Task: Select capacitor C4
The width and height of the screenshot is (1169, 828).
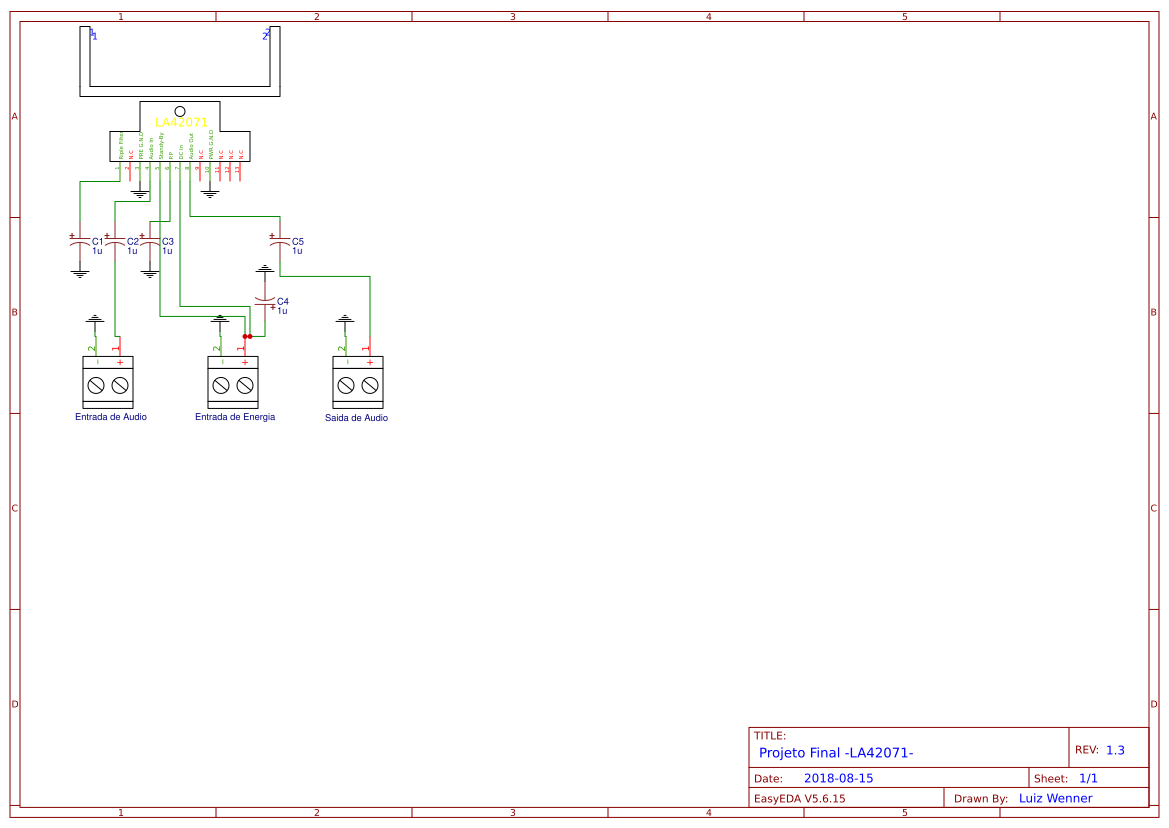Action: tap(265, 302)
